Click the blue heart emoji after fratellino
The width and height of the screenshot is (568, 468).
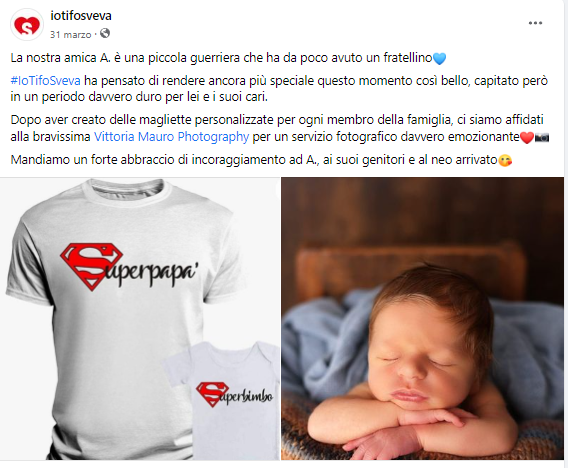[x=439, y=58]
